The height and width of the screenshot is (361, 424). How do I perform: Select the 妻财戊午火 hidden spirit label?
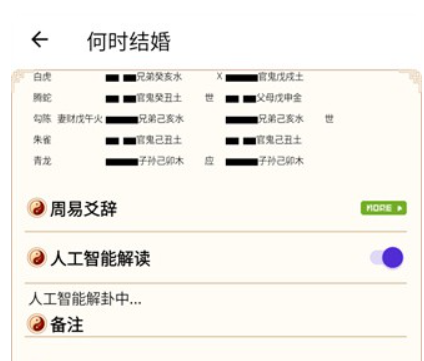coord(80,119)
